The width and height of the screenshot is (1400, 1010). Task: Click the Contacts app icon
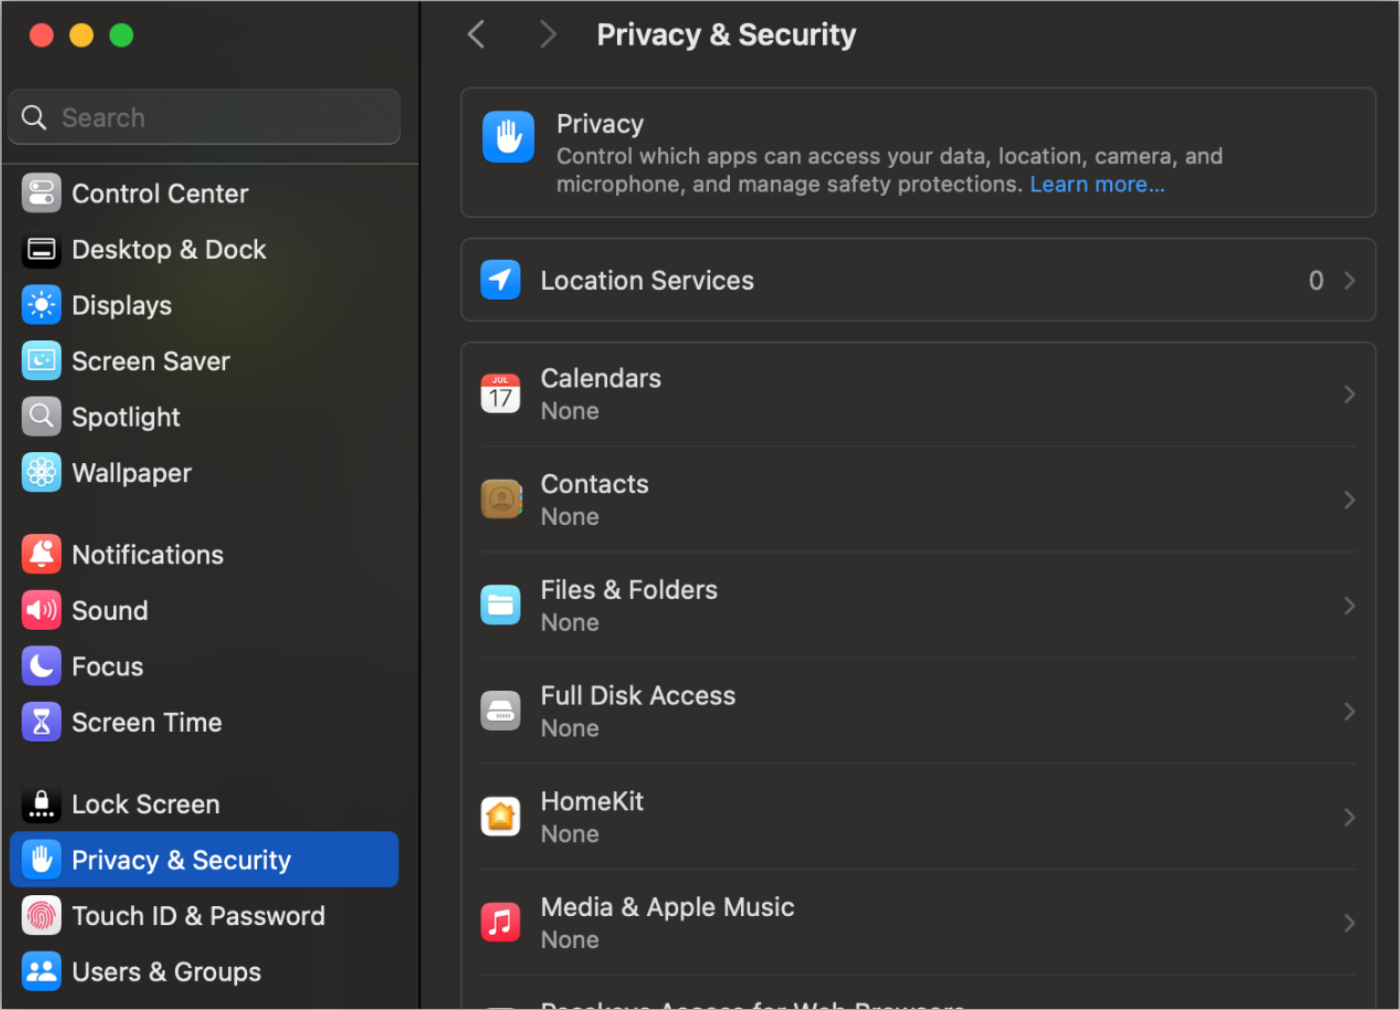click(x=501, y=499)
